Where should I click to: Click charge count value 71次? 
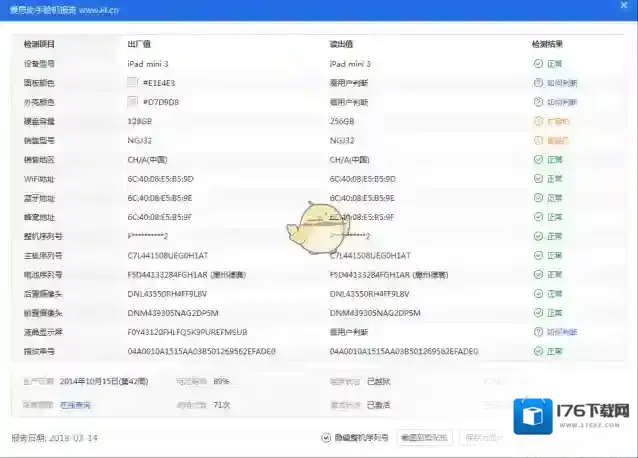(222, 405)
